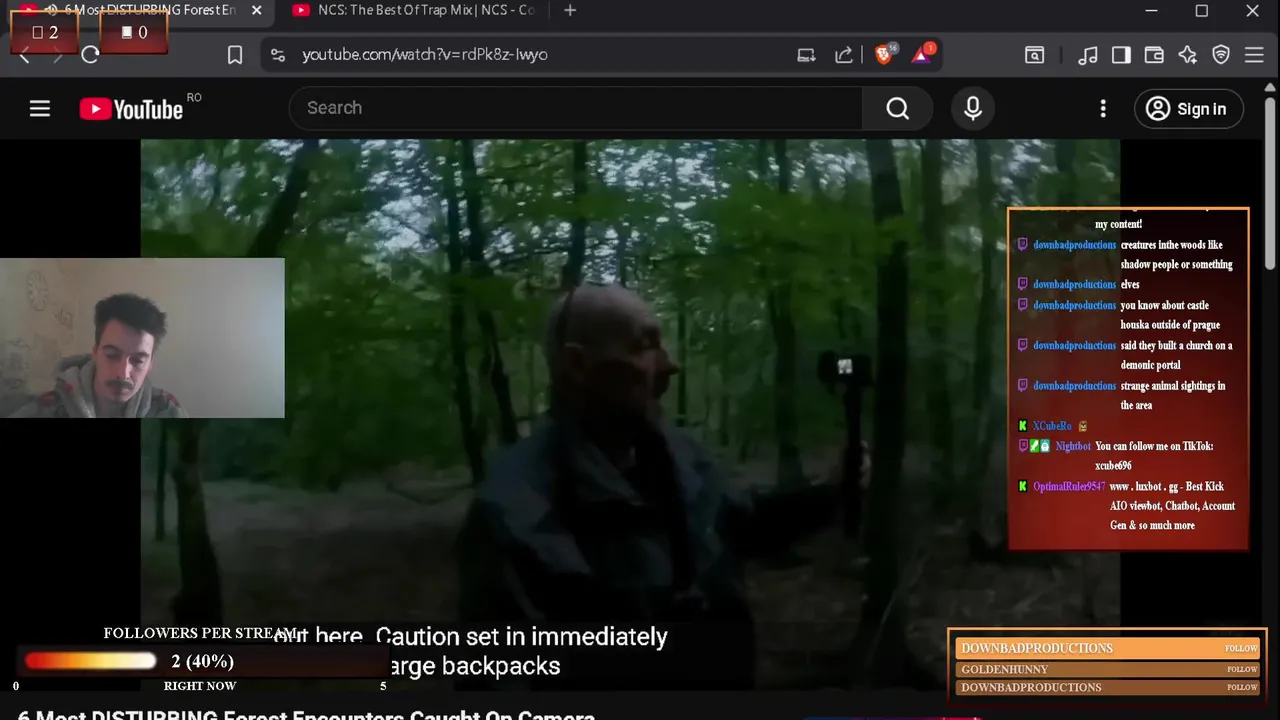The image size is (1280, 720).
Task: Toggle the browser sidebar panel
Action: 1121,55
